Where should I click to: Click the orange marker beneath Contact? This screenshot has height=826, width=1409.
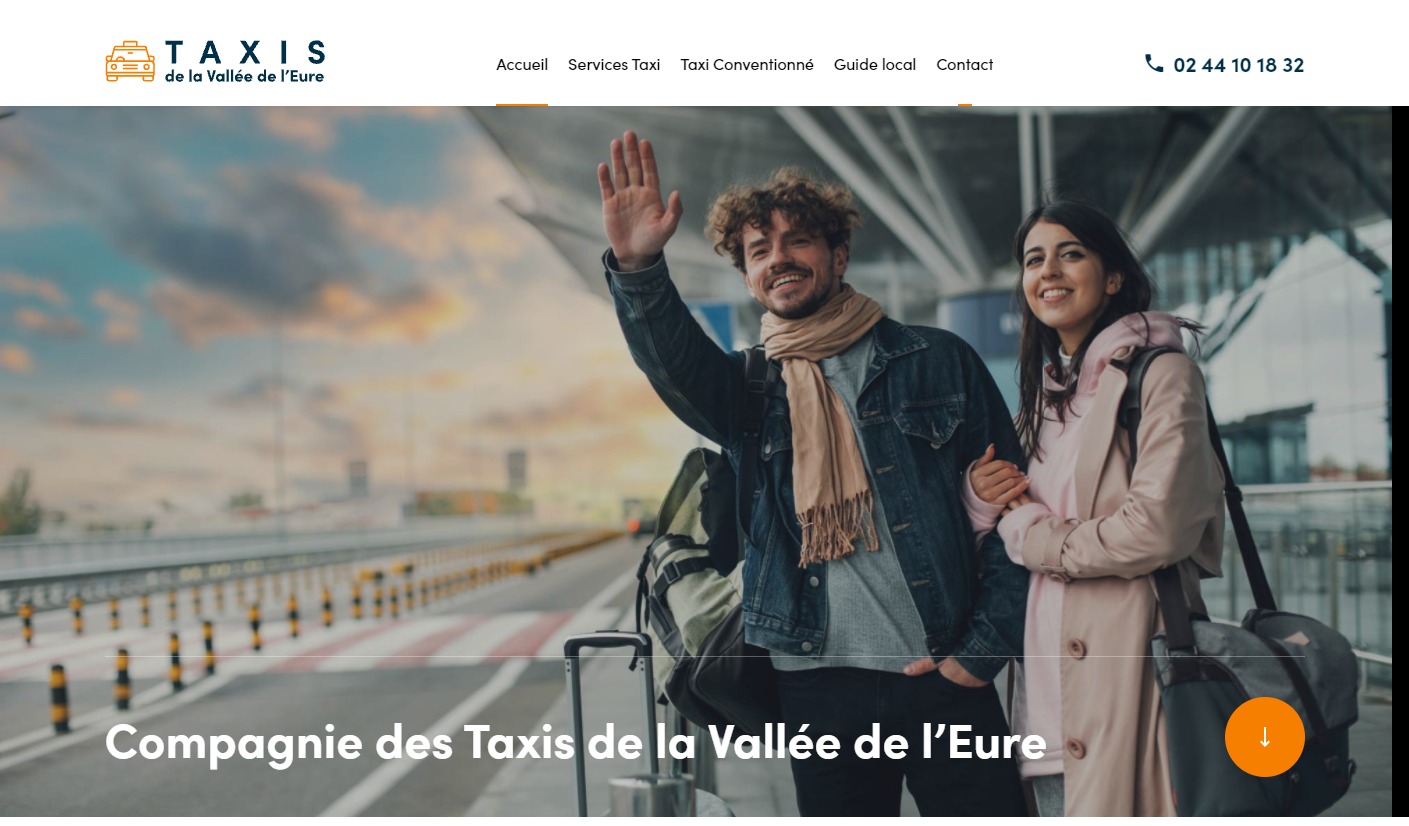pyautogui.click(x=965, y=104)
